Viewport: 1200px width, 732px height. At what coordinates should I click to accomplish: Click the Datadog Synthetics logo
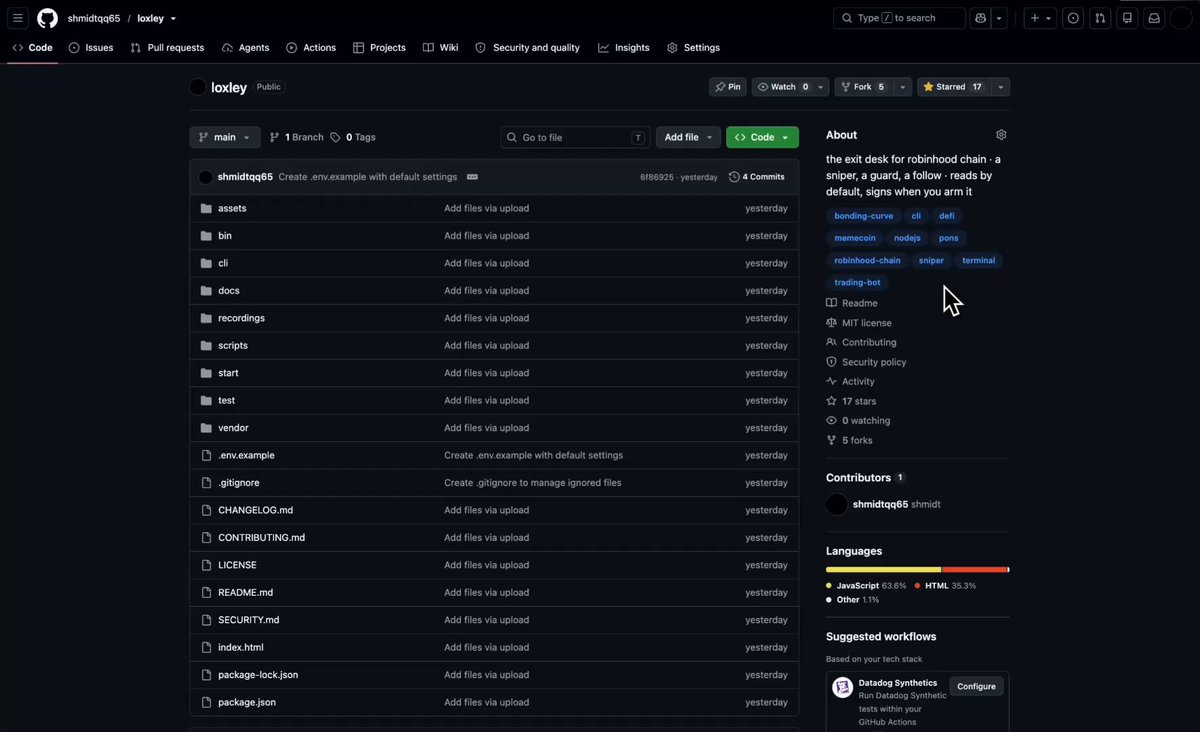pos(843,687)
